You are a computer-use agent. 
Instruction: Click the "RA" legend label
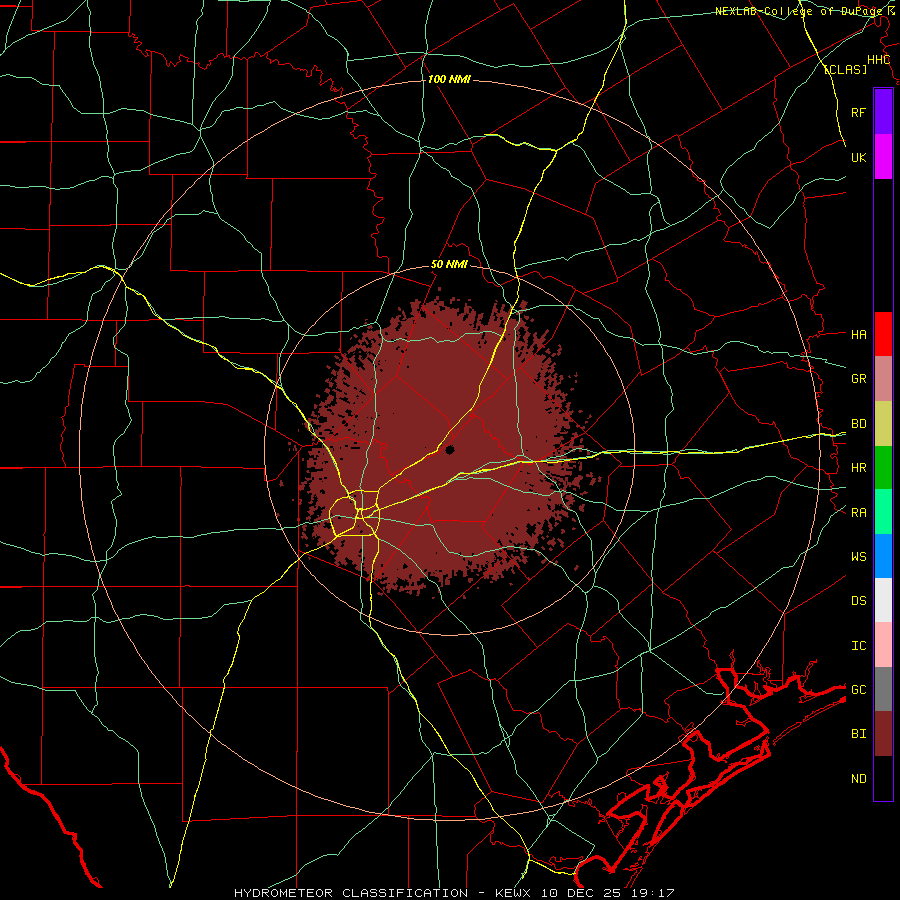tap(858, 513)
